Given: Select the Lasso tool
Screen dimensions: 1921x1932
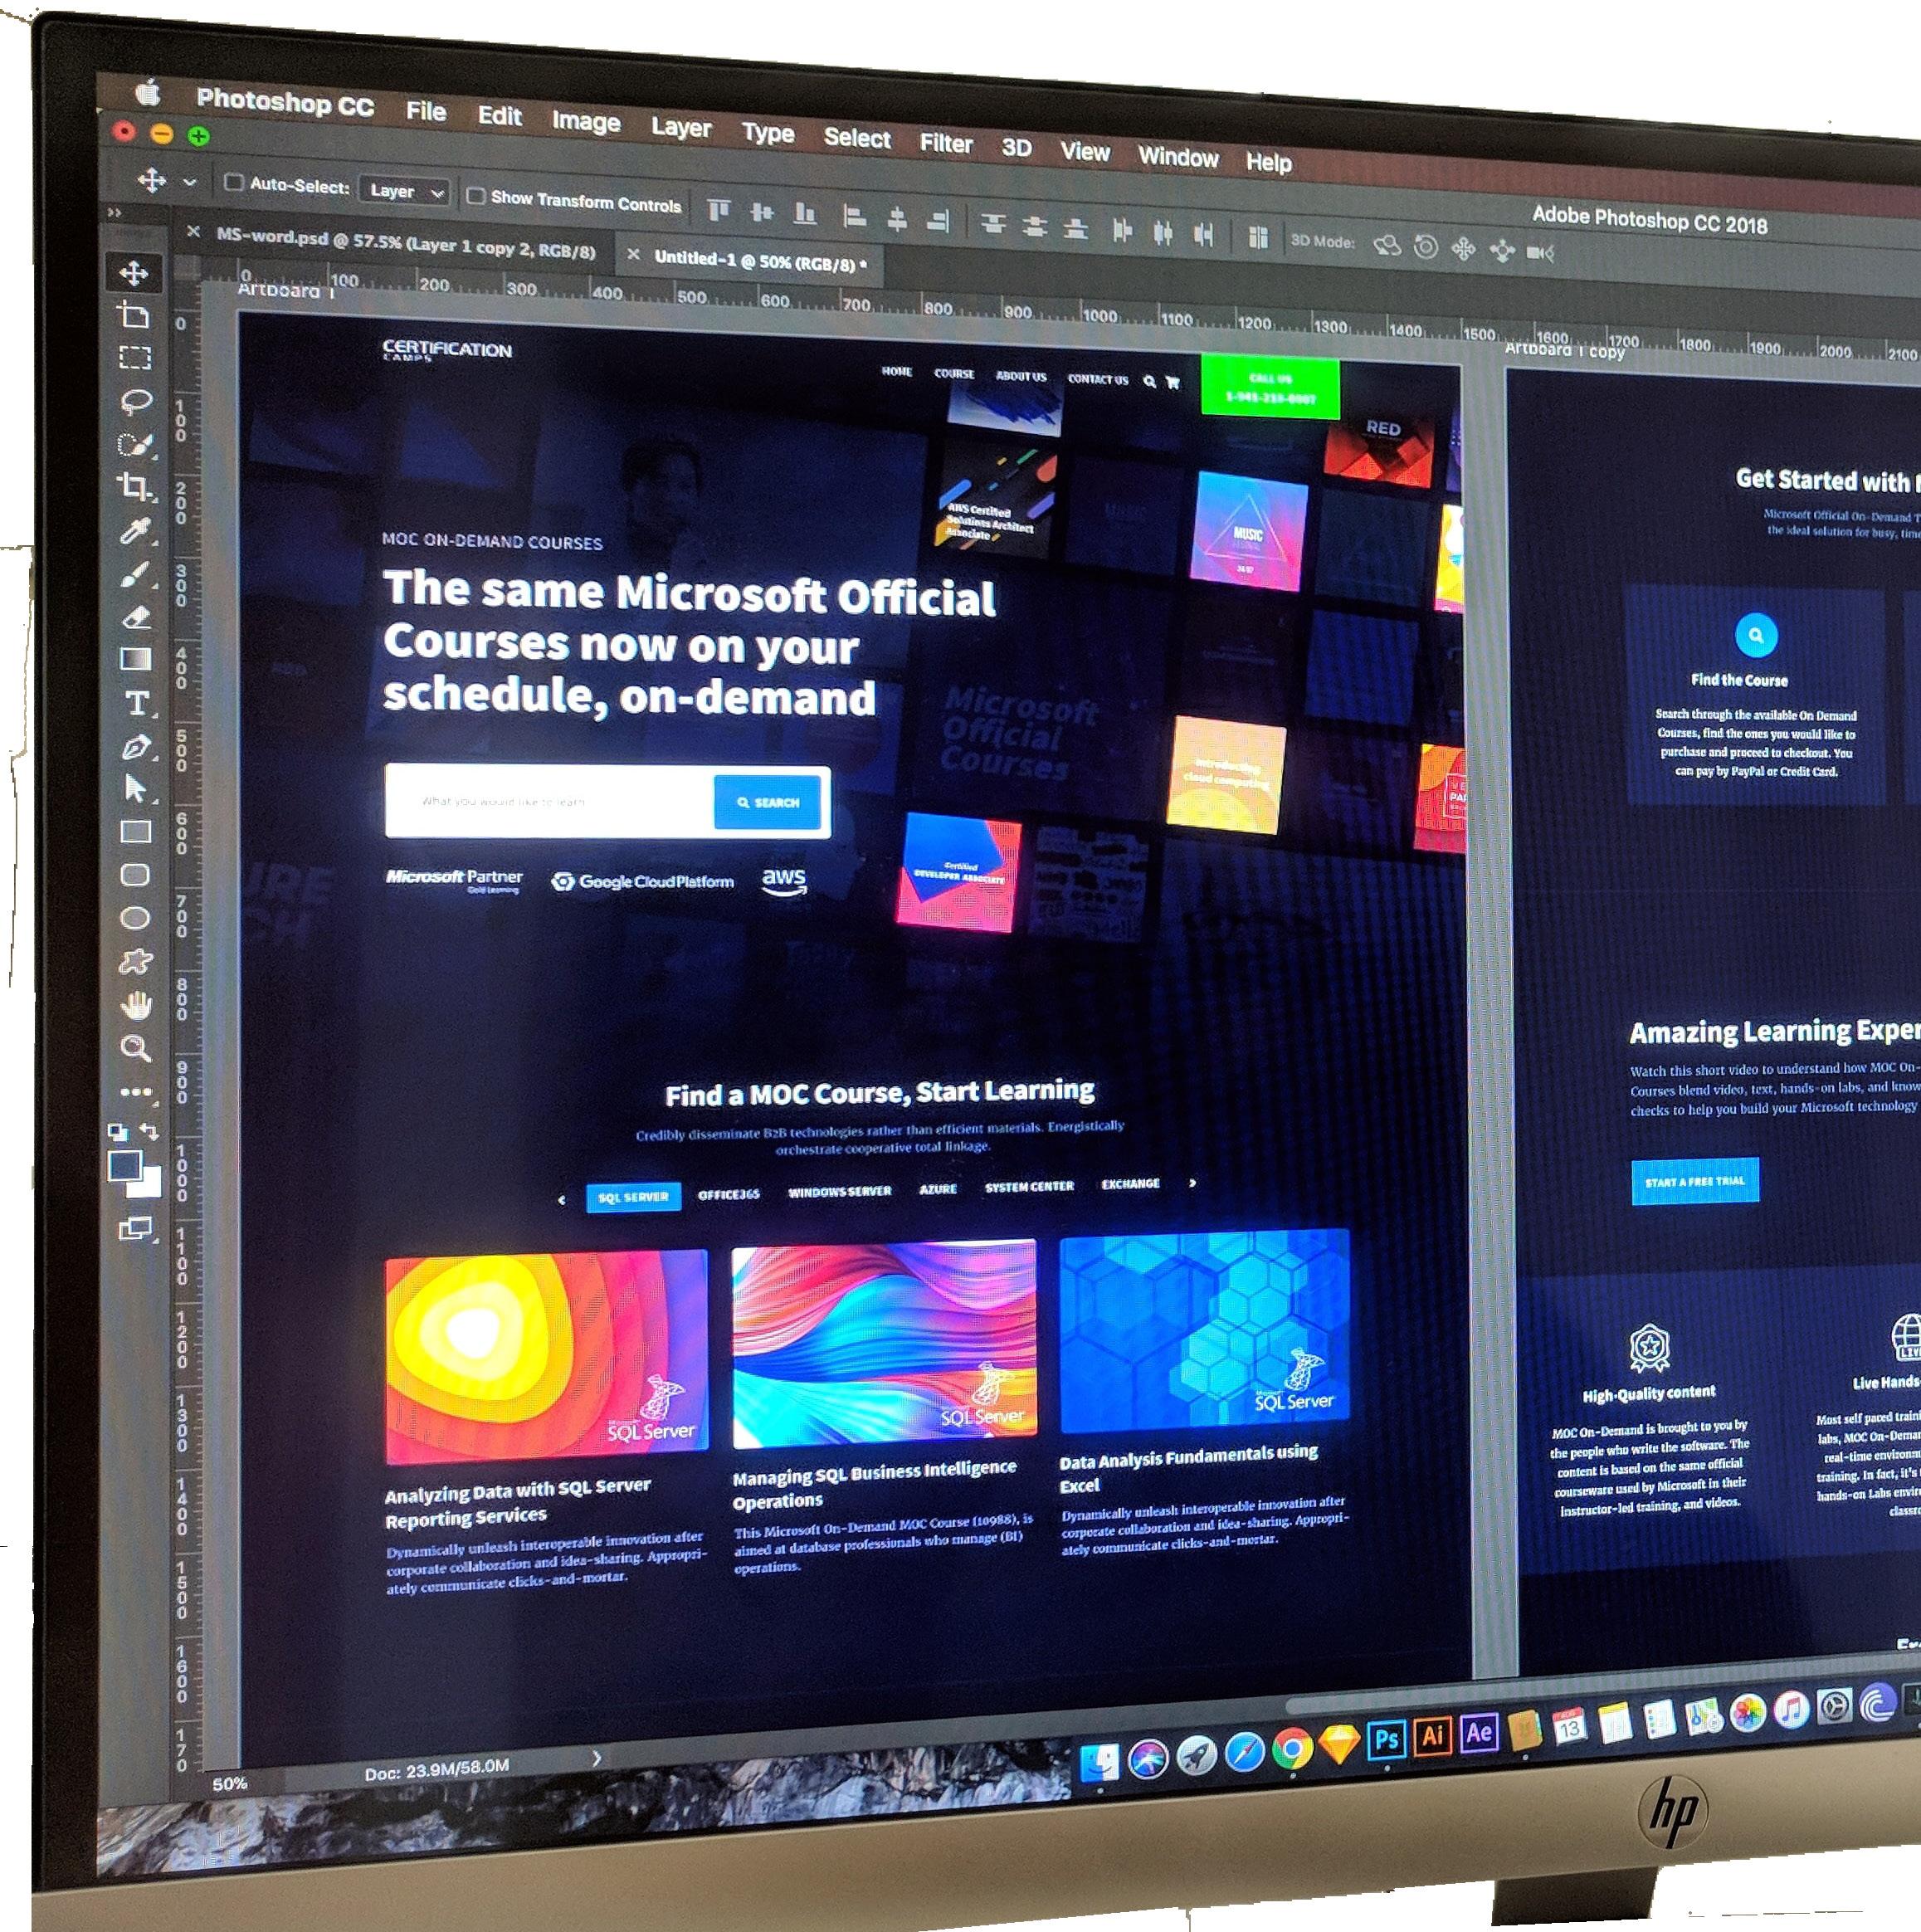Looking at the screenshot, I should coord(136,402).
